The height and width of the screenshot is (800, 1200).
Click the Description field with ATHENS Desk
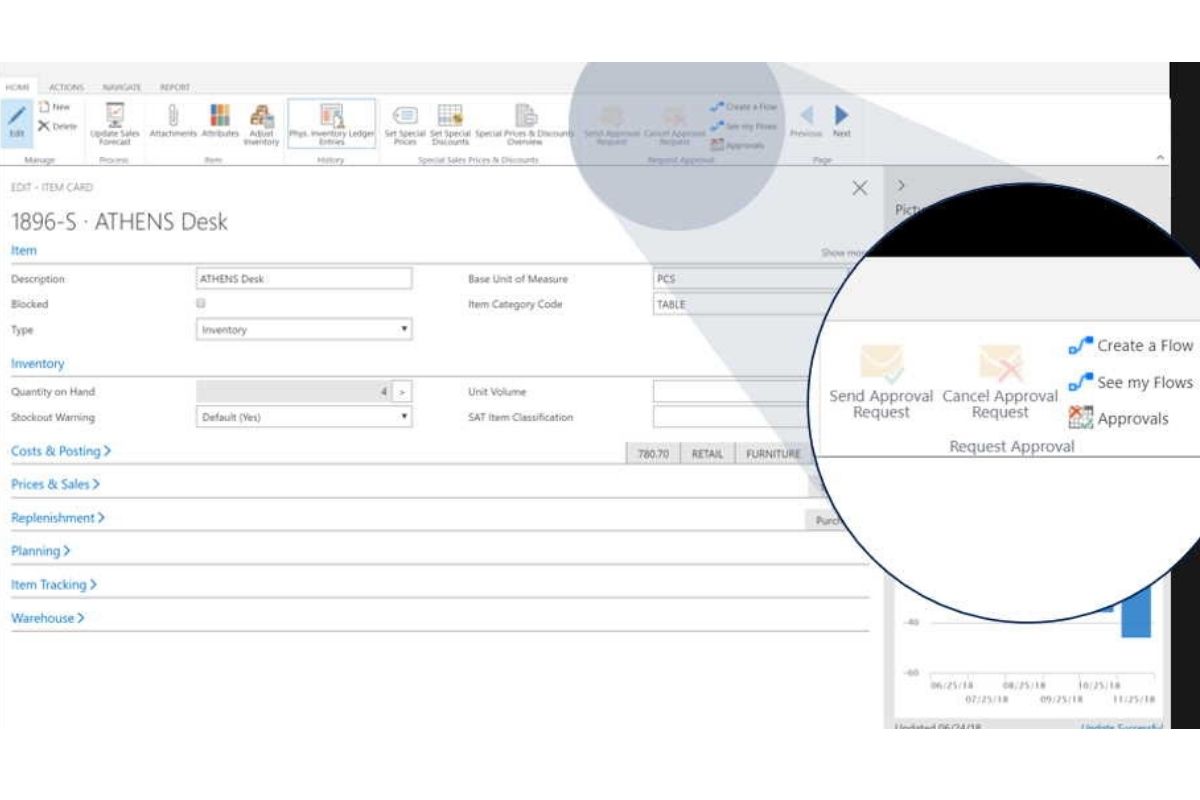point(304,279)
